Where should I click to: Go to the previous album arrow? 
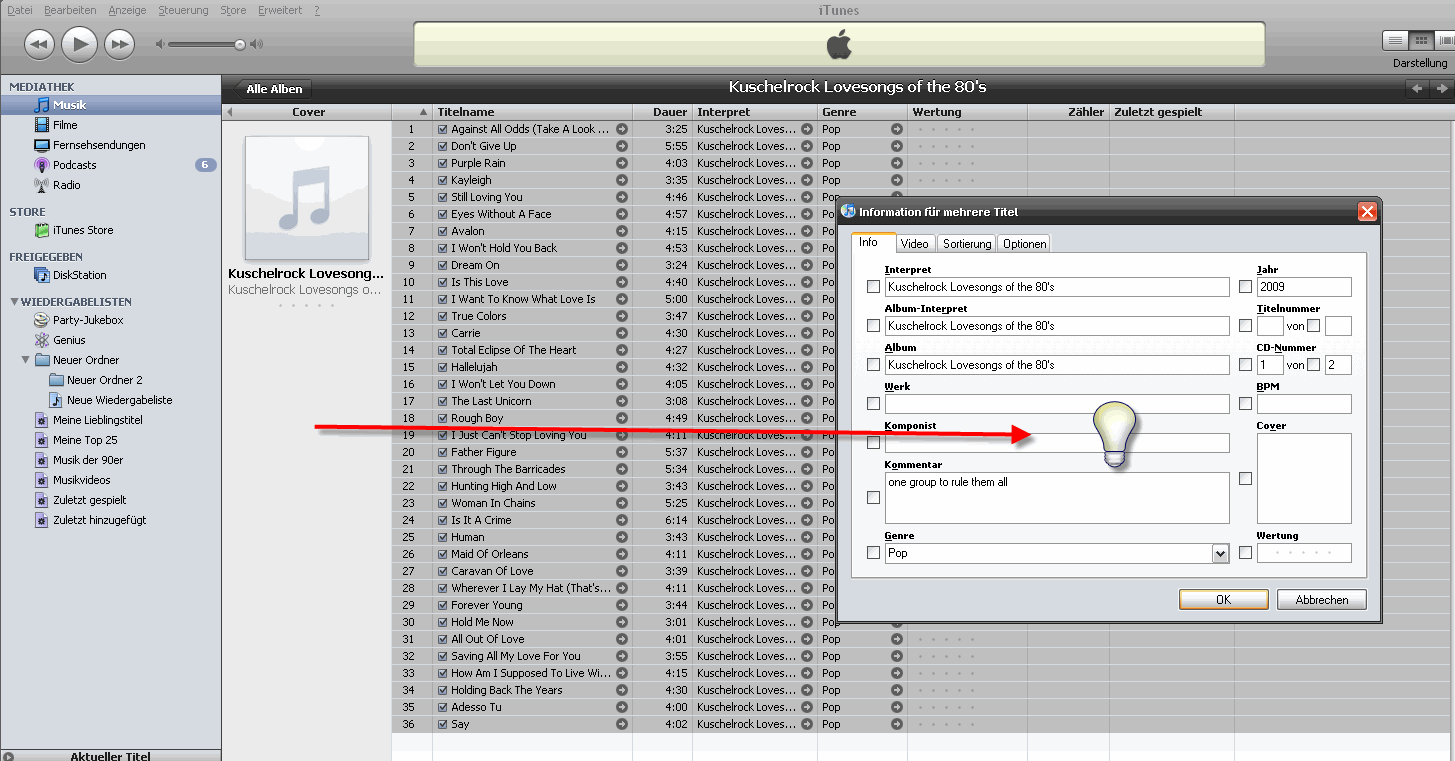[1417, 89]
